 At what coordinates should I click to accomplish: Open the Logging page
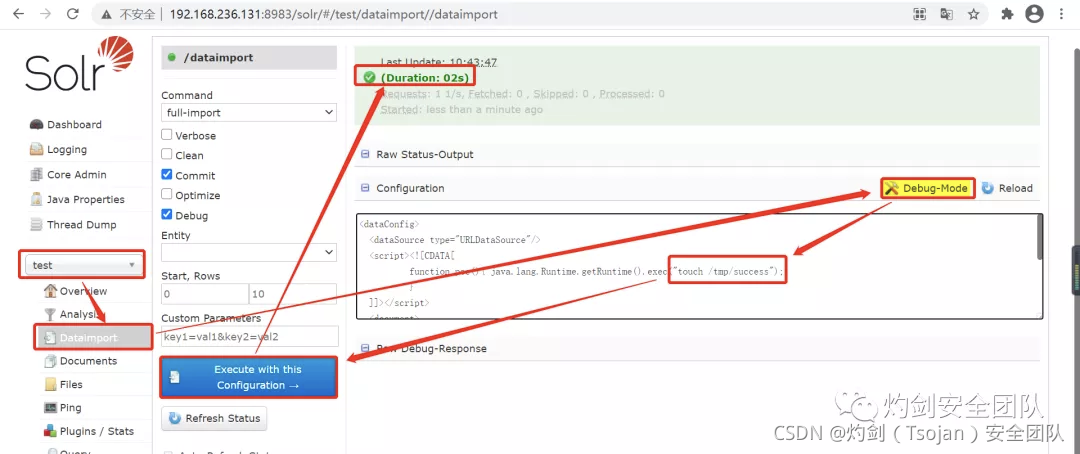point(67,149)
